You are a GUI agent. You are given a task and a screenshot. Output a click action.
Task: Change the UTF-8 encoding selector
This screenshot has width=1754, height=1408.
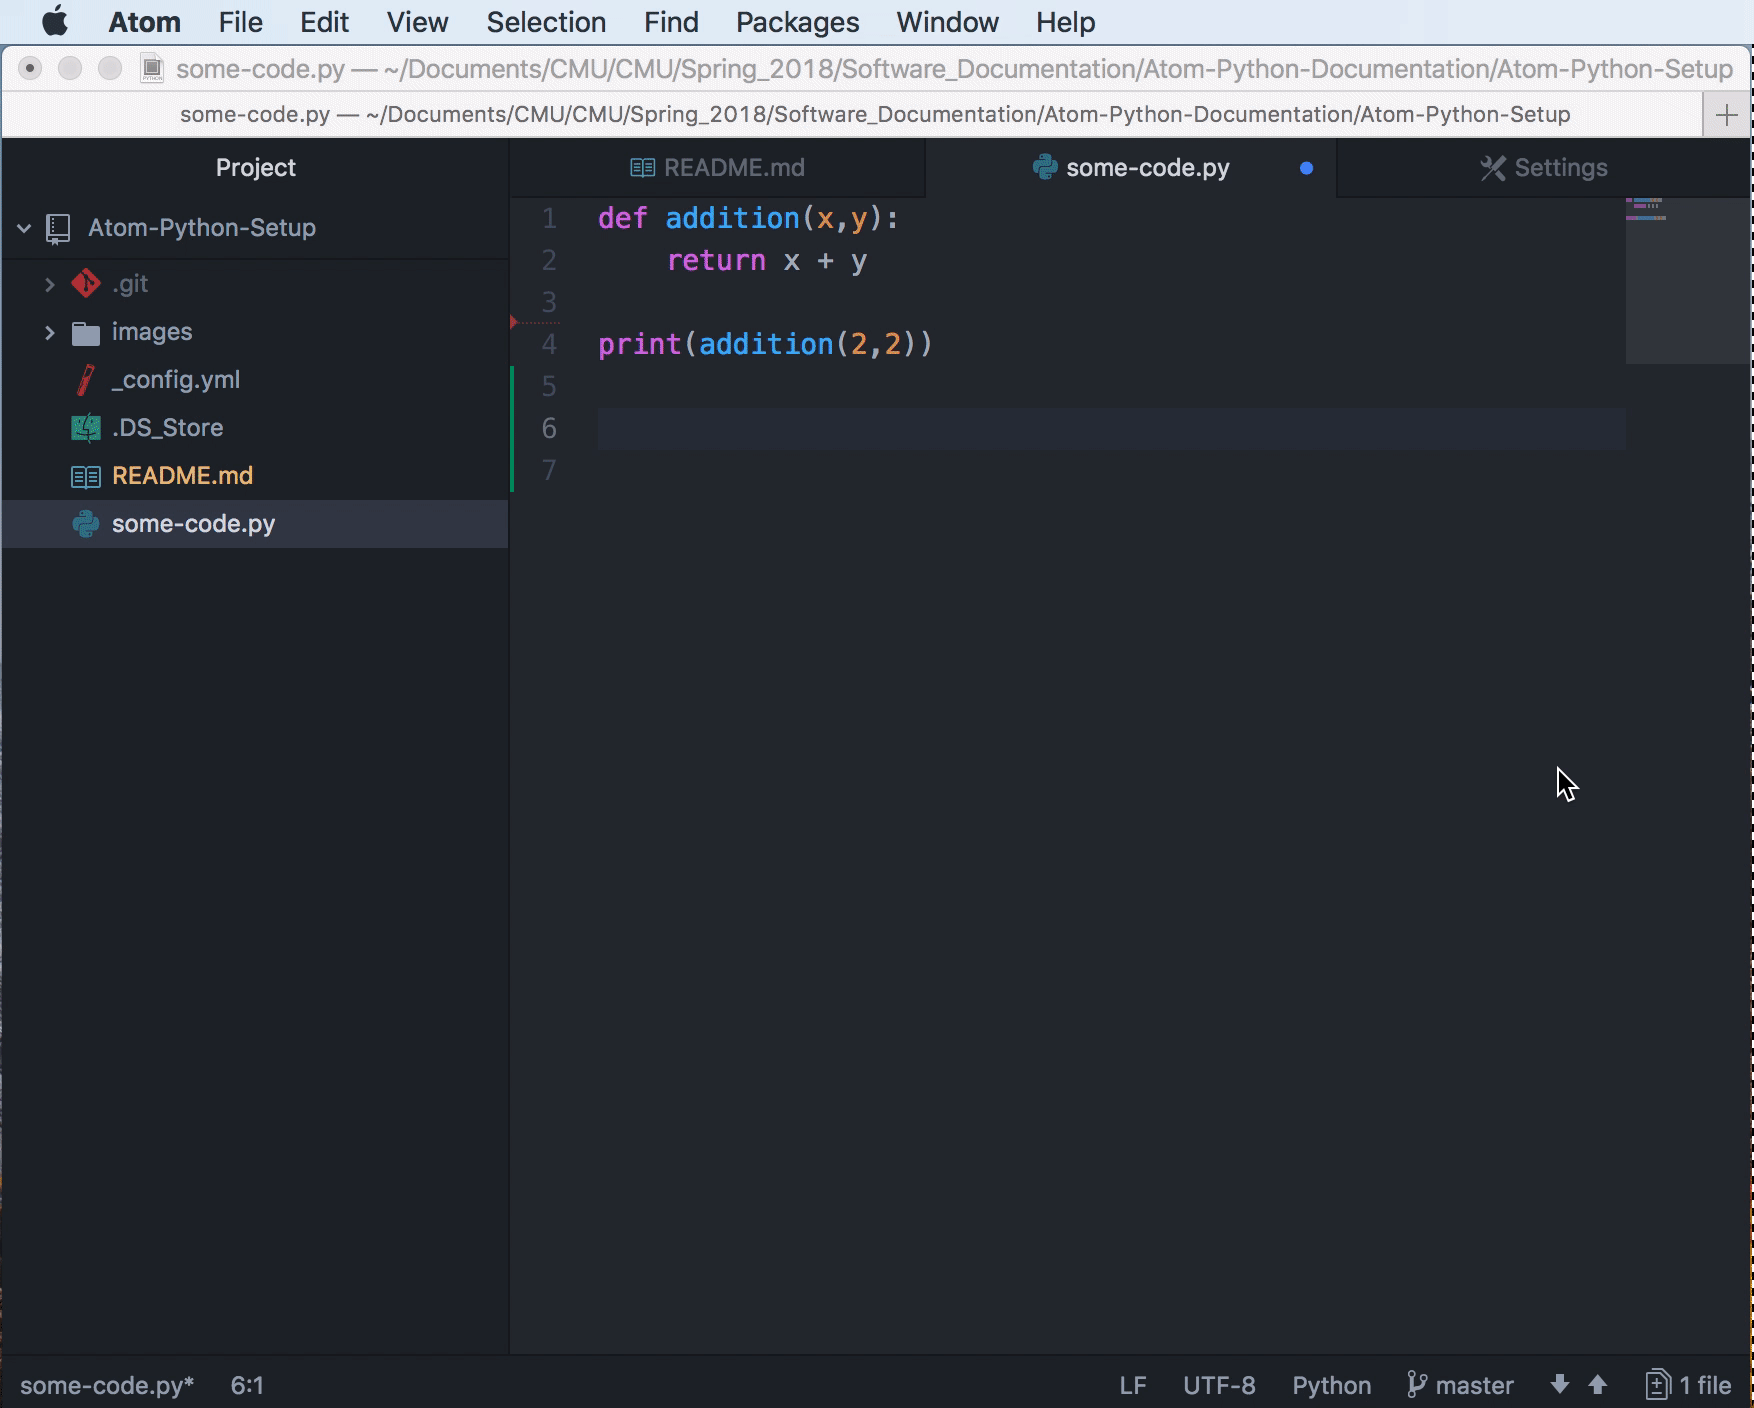coord(1219,1385)
